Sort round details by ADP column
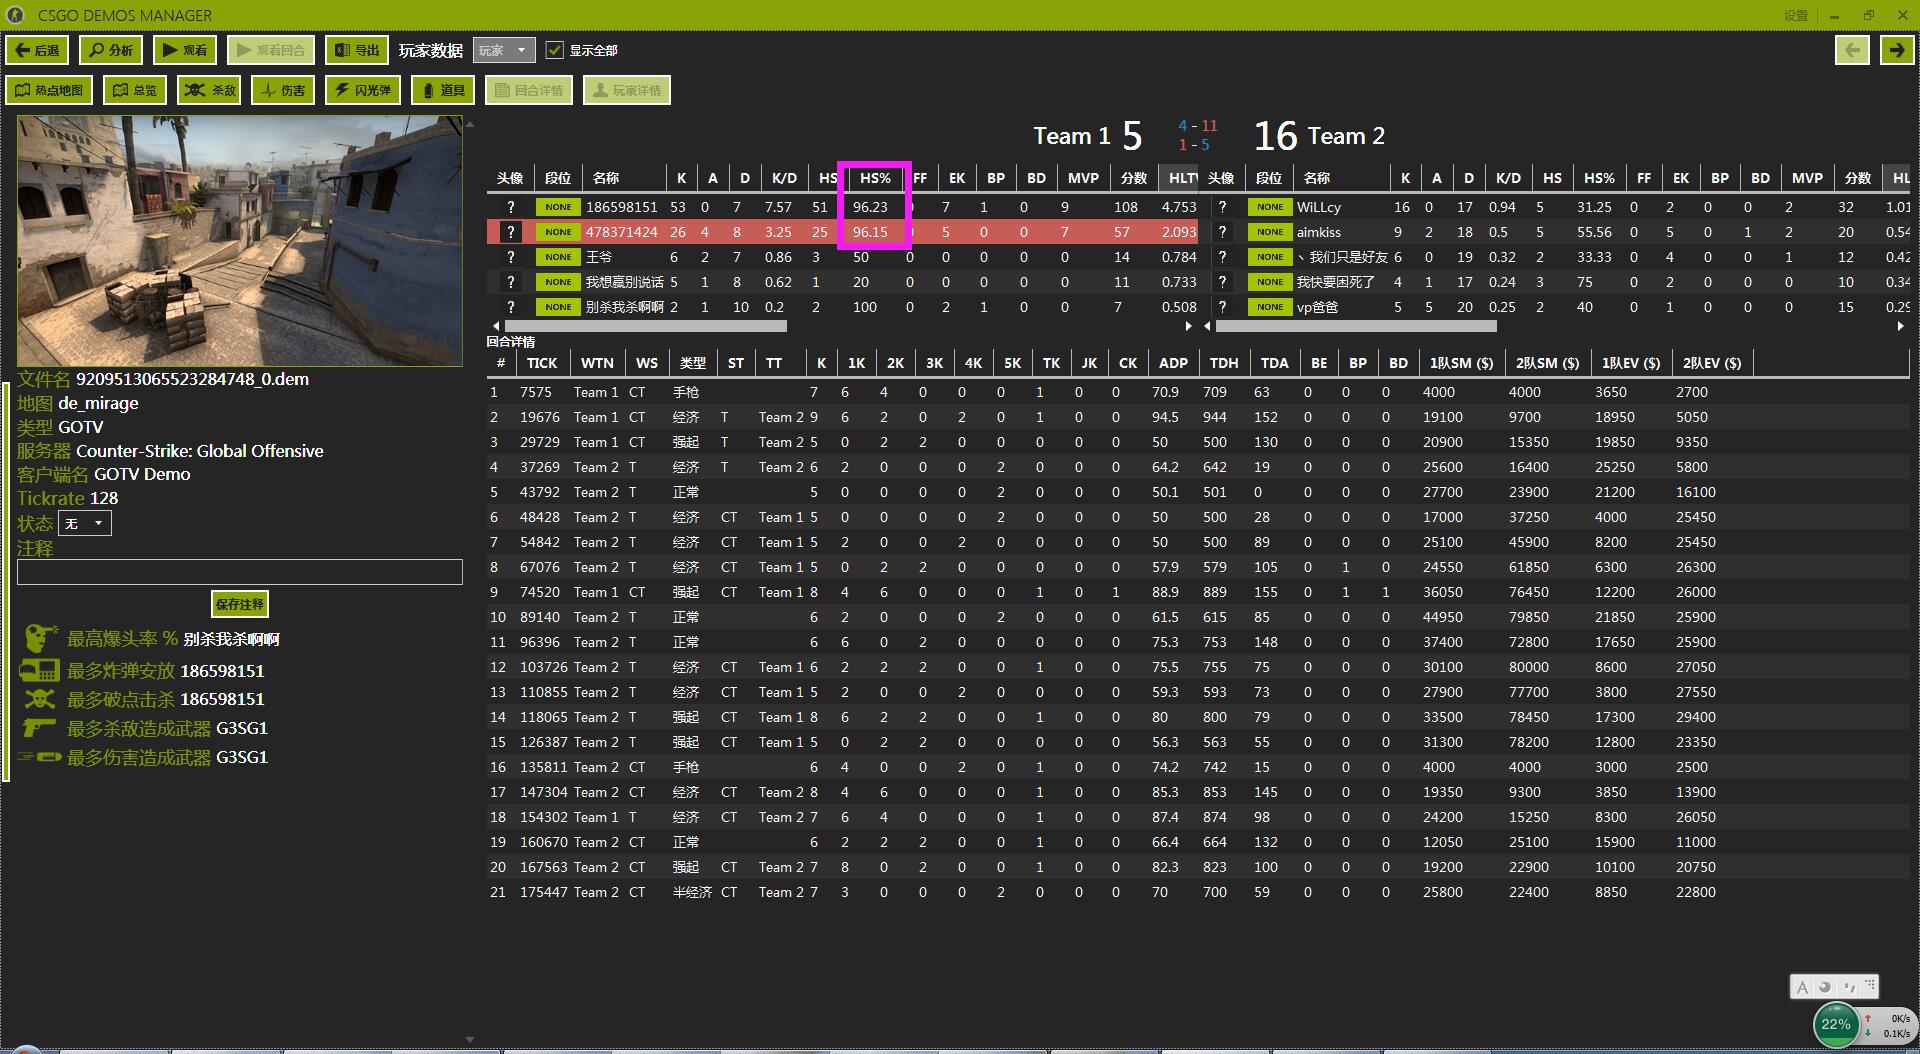 coord(1173,363)
